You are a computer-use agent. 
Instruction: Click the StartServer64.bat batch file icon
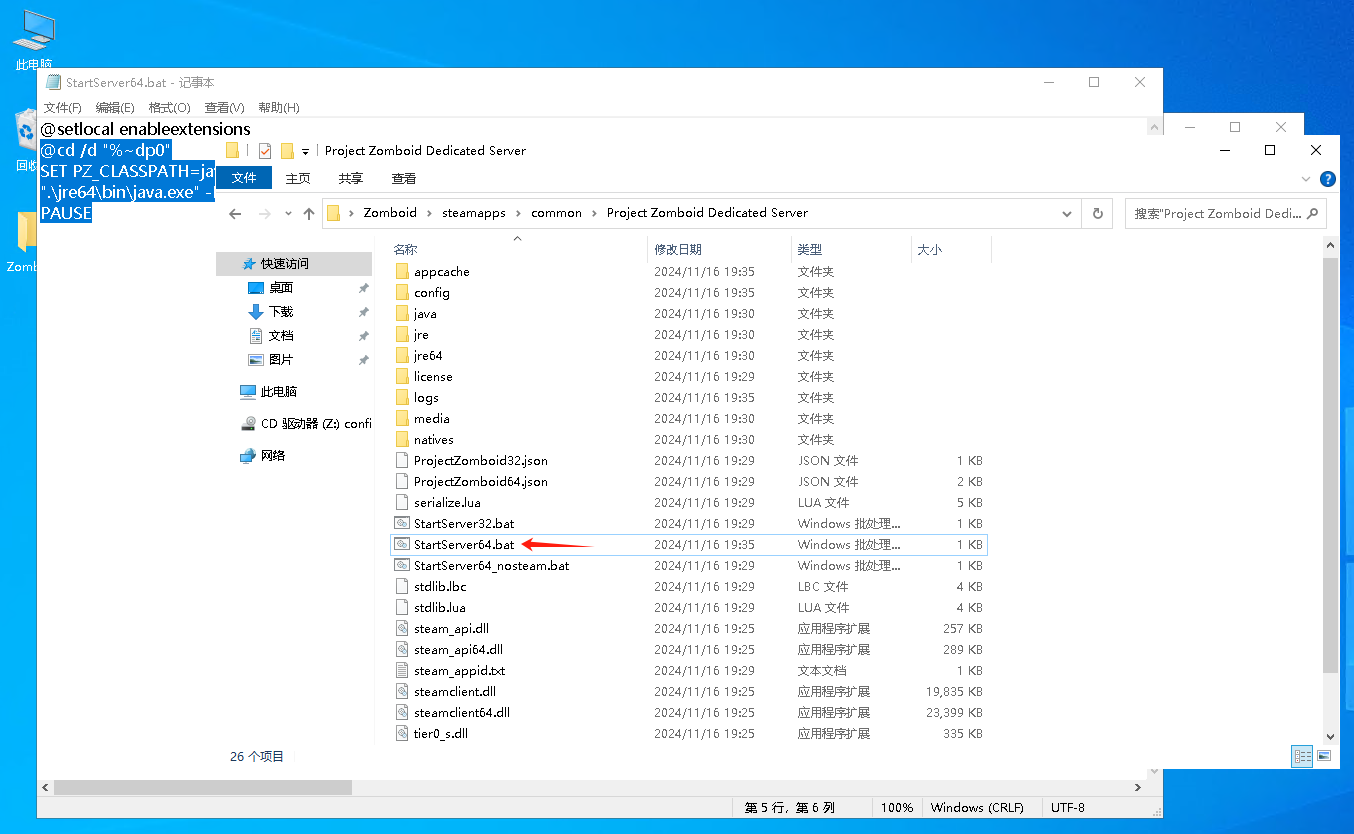[x=402, y=545]
